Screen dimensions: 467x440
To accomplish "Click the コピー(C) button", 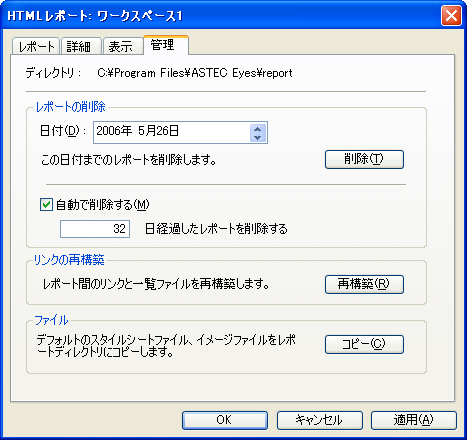I will tap(364, 344).
